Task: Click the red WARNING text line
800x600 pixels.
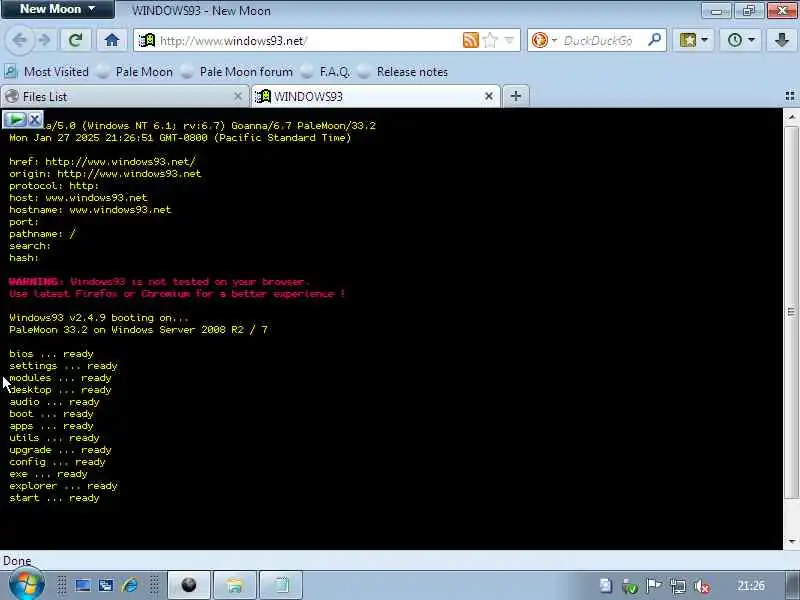Action: click(159, 281)
